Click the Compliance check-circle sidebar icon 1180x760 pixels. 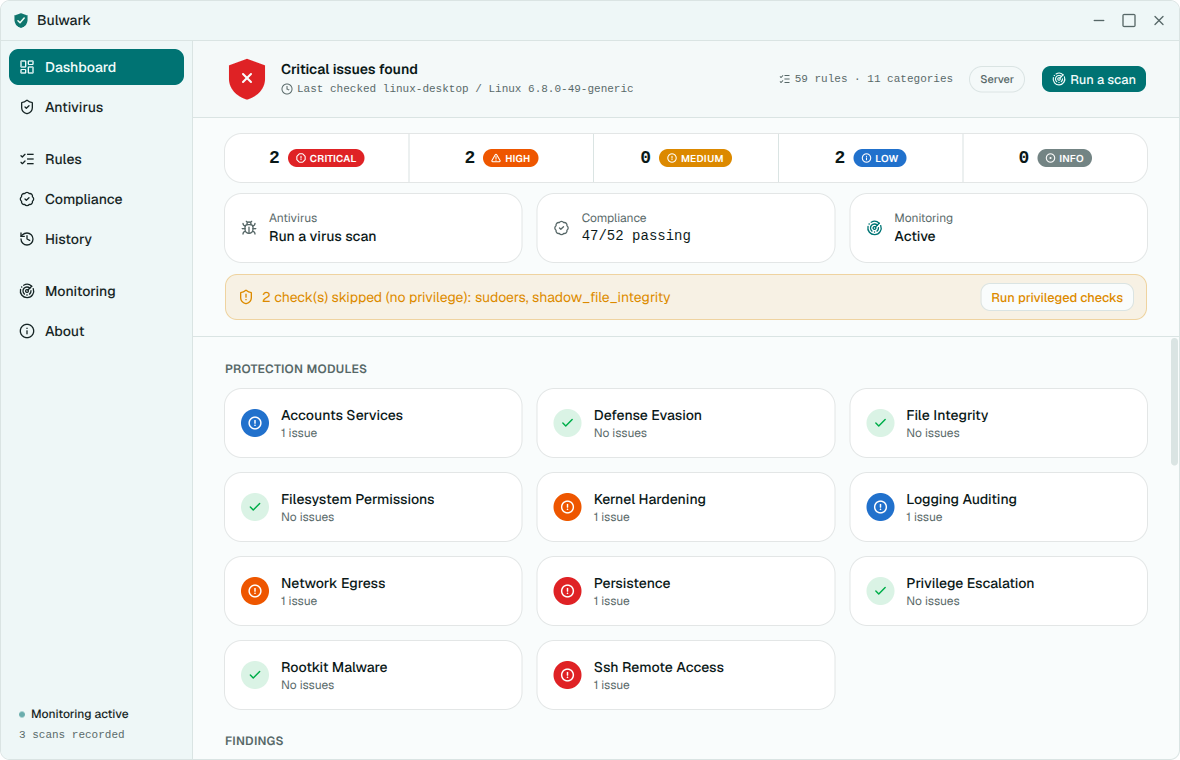click(x=27, y=199)
